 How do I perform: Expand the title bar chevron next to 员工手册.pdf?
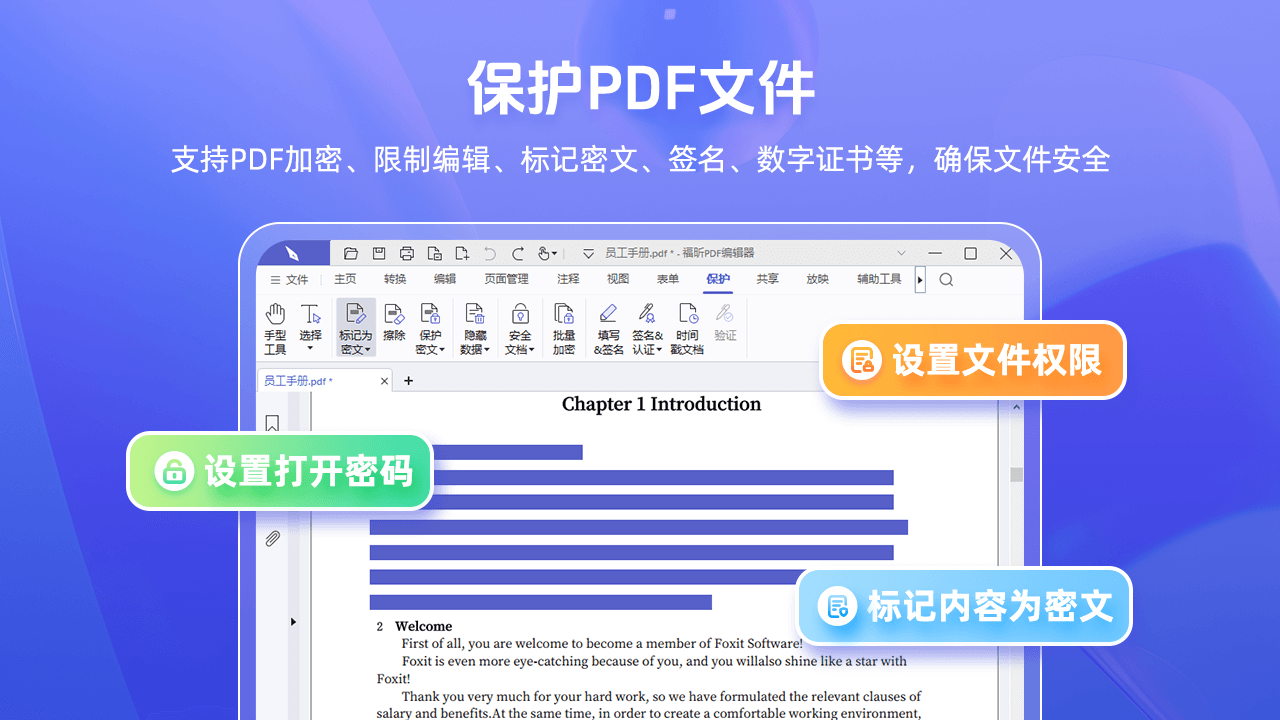click(586, 253)
